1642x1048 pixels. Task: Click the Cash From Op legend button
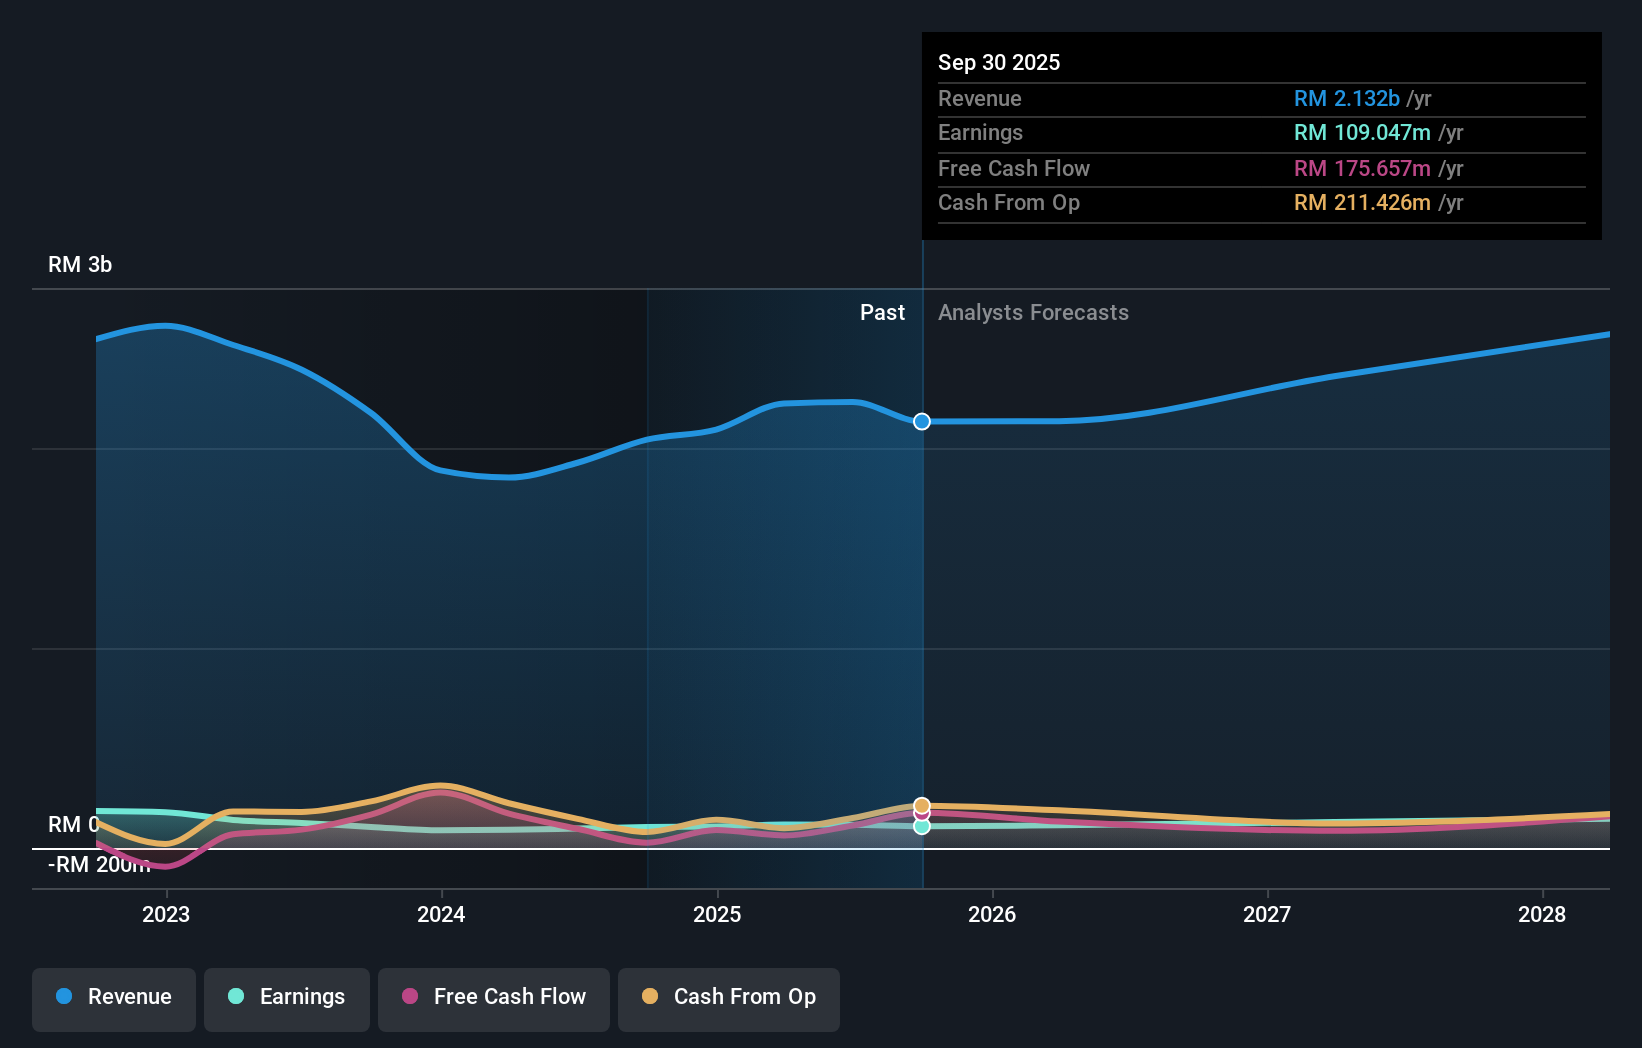click(x=729, y=999)
